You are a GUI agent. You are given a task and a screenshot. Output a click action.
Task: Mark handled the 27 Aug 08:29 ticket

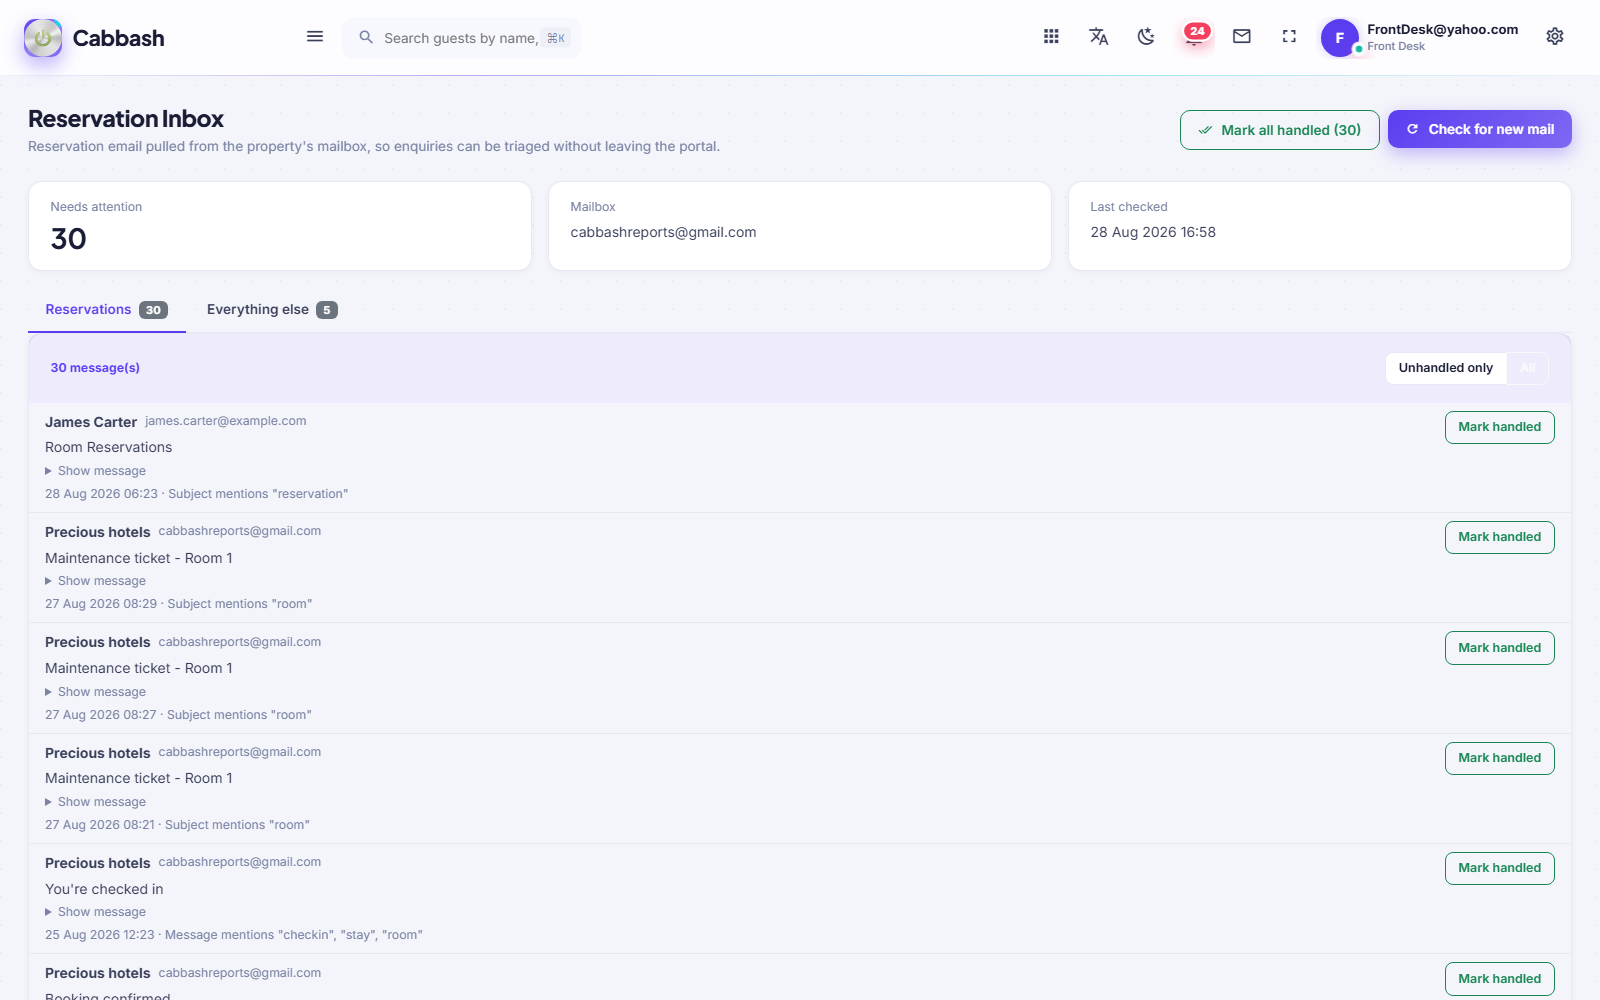click(1499, 537)
